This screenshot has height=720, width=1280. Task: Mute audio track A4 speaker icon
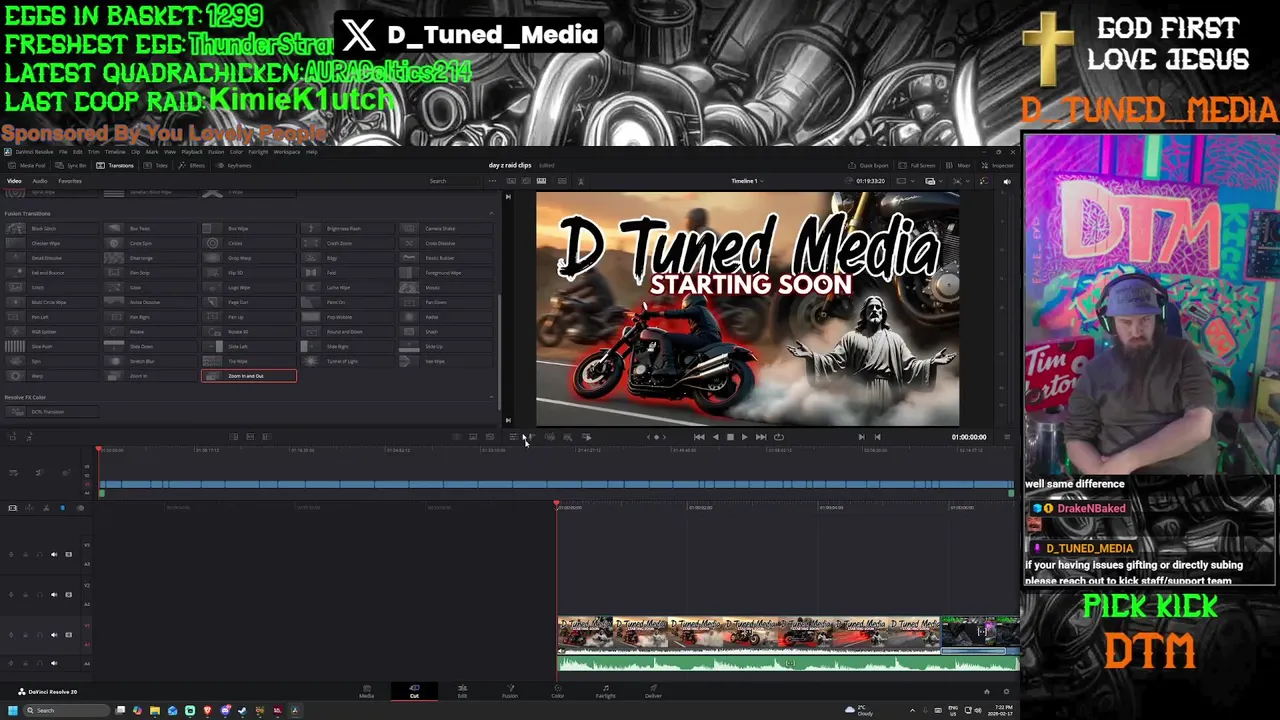(x=54, y=663)
